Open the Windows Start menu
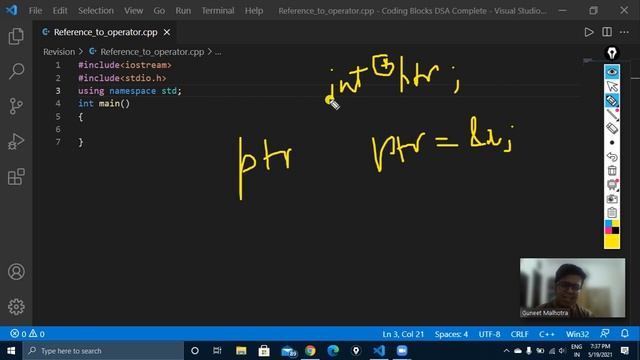Image resolution: width=640 pixels, height=360 pixels. click(x=11, y=351)
